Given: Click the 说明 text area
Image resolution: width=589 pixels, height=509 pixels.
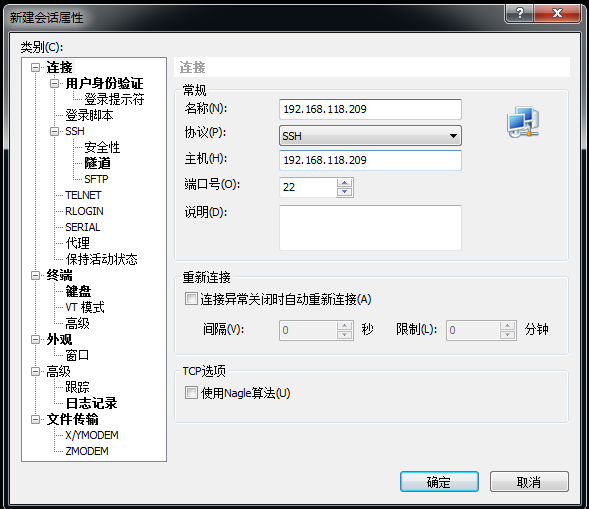Looking at the screenshot, I should coord(370,228).
